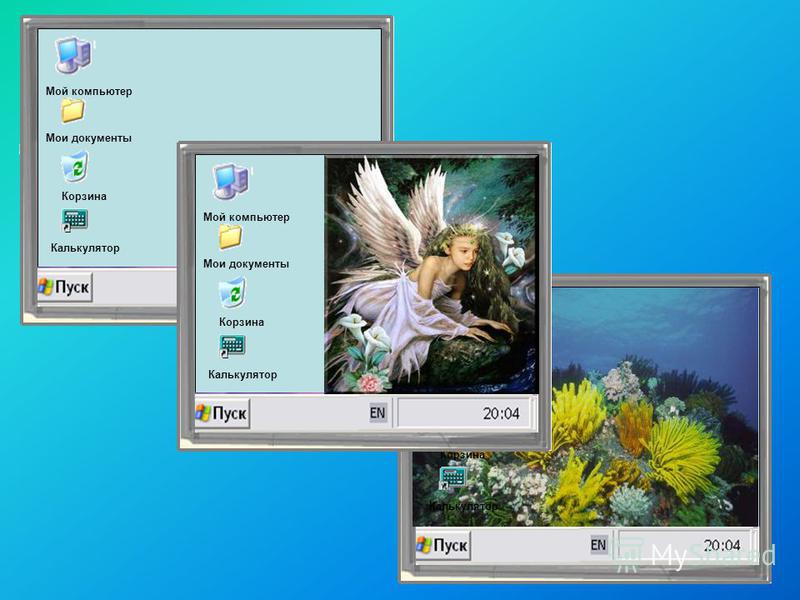Open the Мои документы folder icon on the fairy desktop
The height and width of the screenshot is (600, 800).
230,237
